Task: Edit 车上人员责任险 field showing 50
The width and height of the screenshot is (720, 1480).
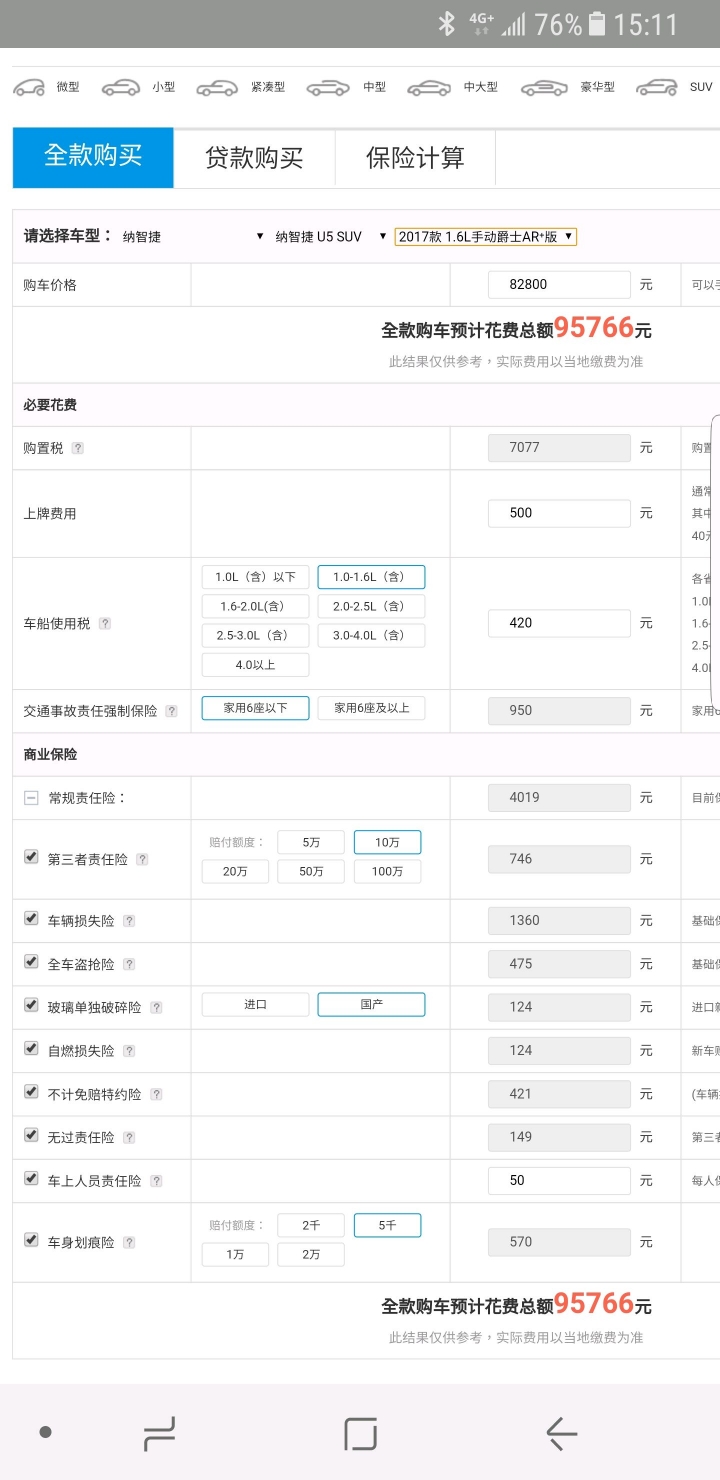Action: (559, 1180)
